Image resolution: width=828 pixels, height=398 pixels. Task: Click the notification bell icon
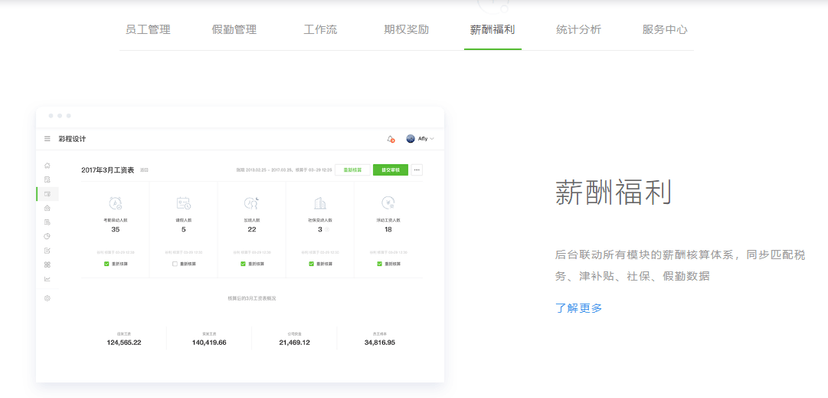(x=391, y=139)
